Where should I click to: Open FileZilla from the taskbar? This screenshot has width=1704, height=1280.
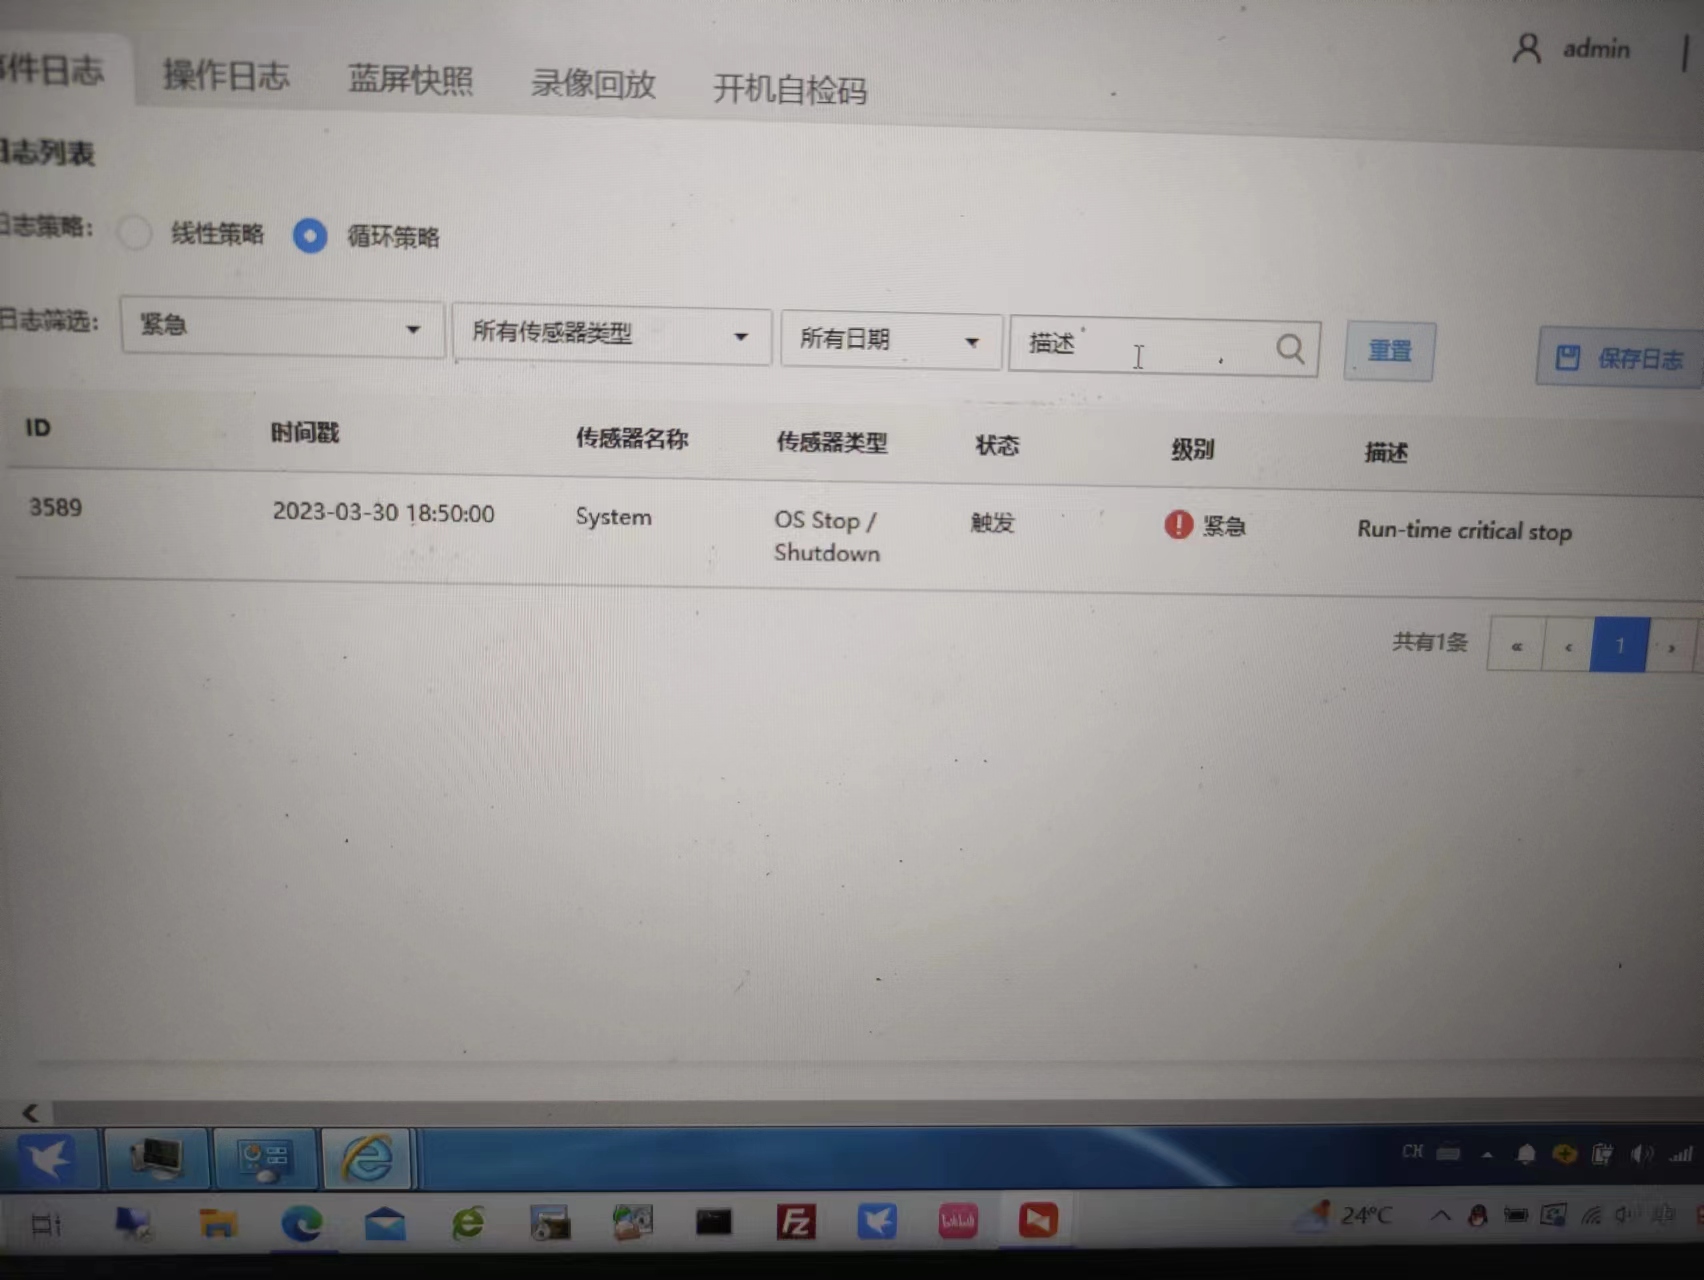pos(797,1222)
